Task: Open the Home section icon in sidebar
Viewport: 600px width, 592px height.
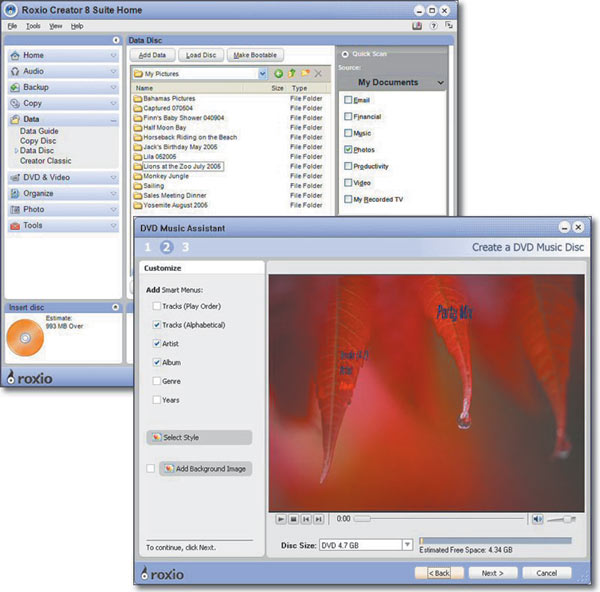Action: [15, 55]
